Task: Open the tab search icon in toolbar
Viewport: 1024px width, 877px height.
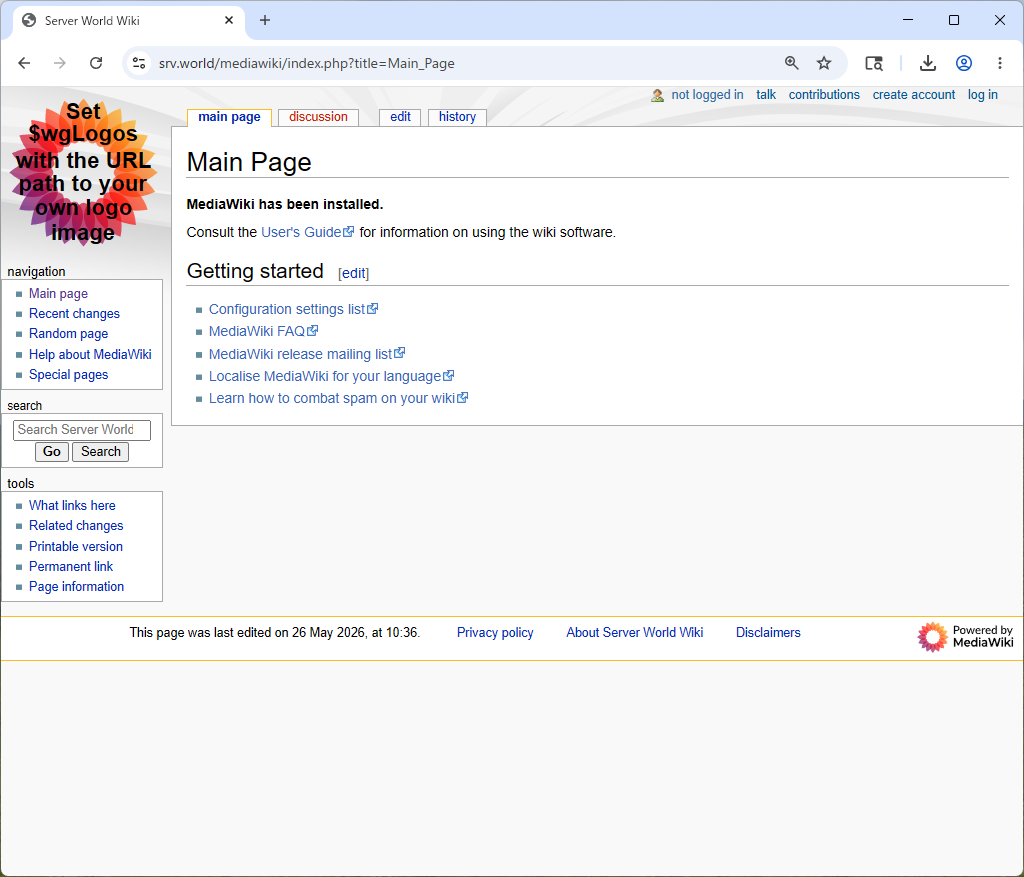Action: coord(874,63)
